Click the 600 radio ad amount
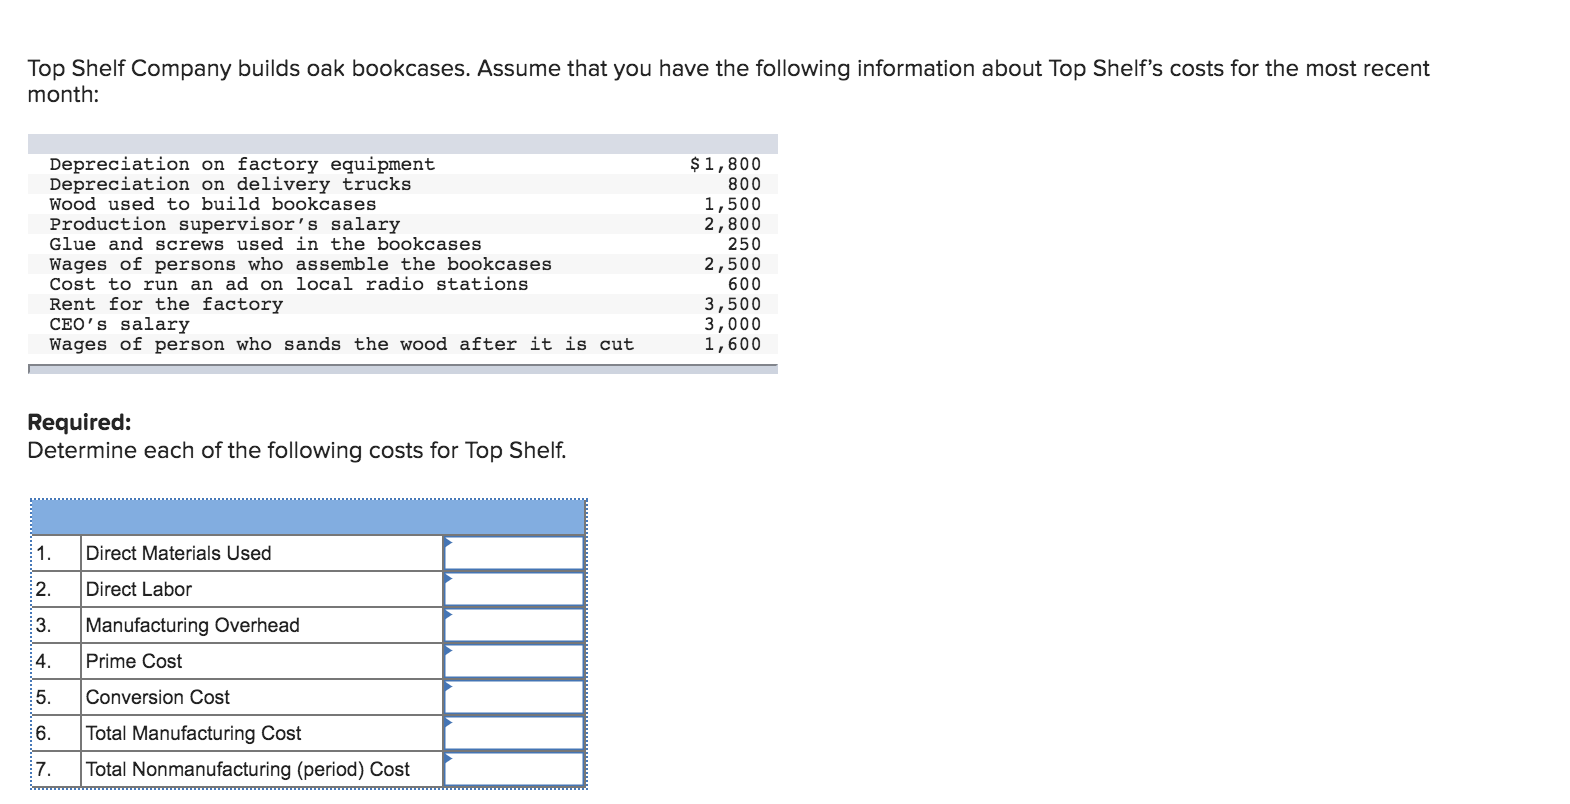Viewport: 1570px width, 804px height. pyautogui.click(x=744, y=284)
